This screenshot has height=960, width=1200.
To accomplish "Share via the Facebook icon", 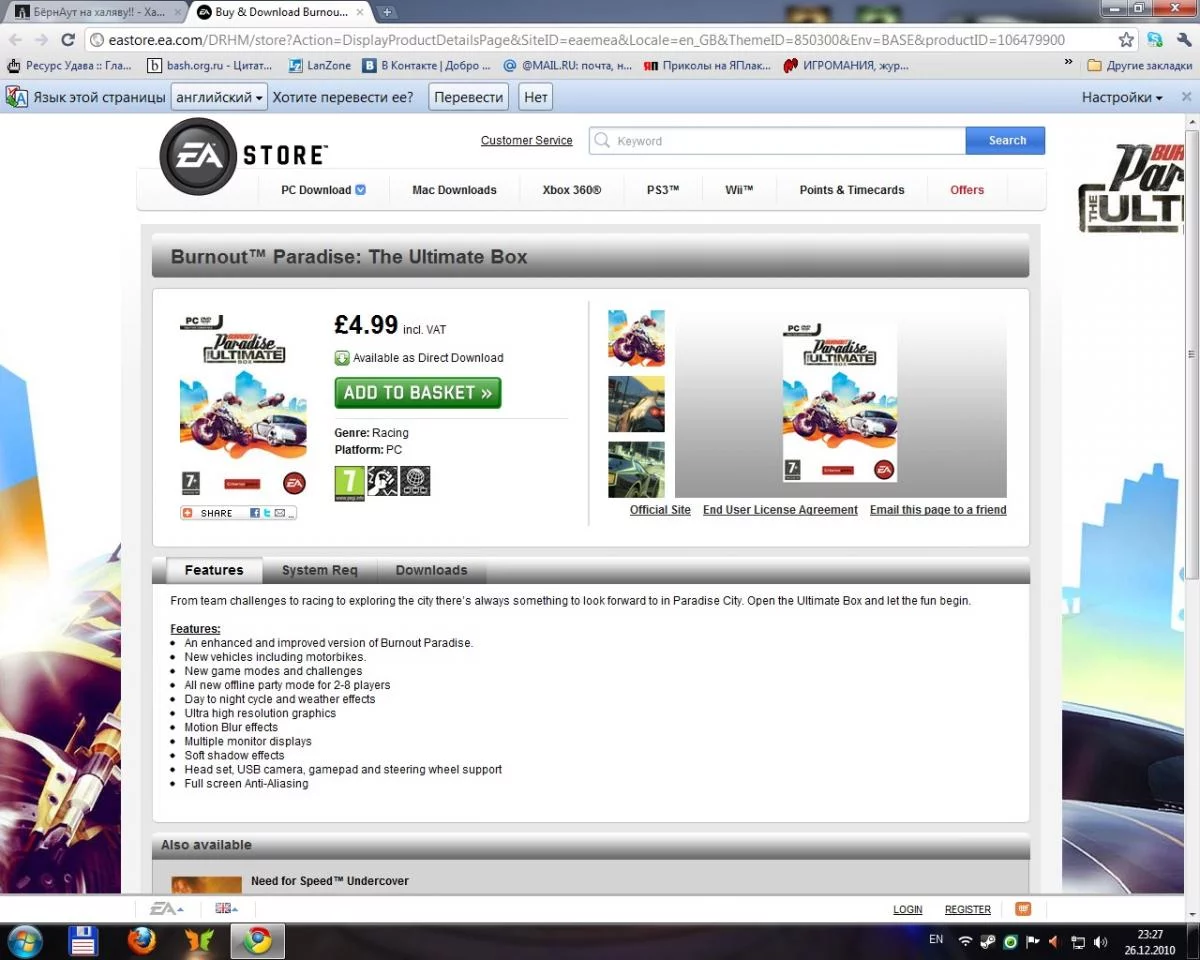I will [255, 513].
